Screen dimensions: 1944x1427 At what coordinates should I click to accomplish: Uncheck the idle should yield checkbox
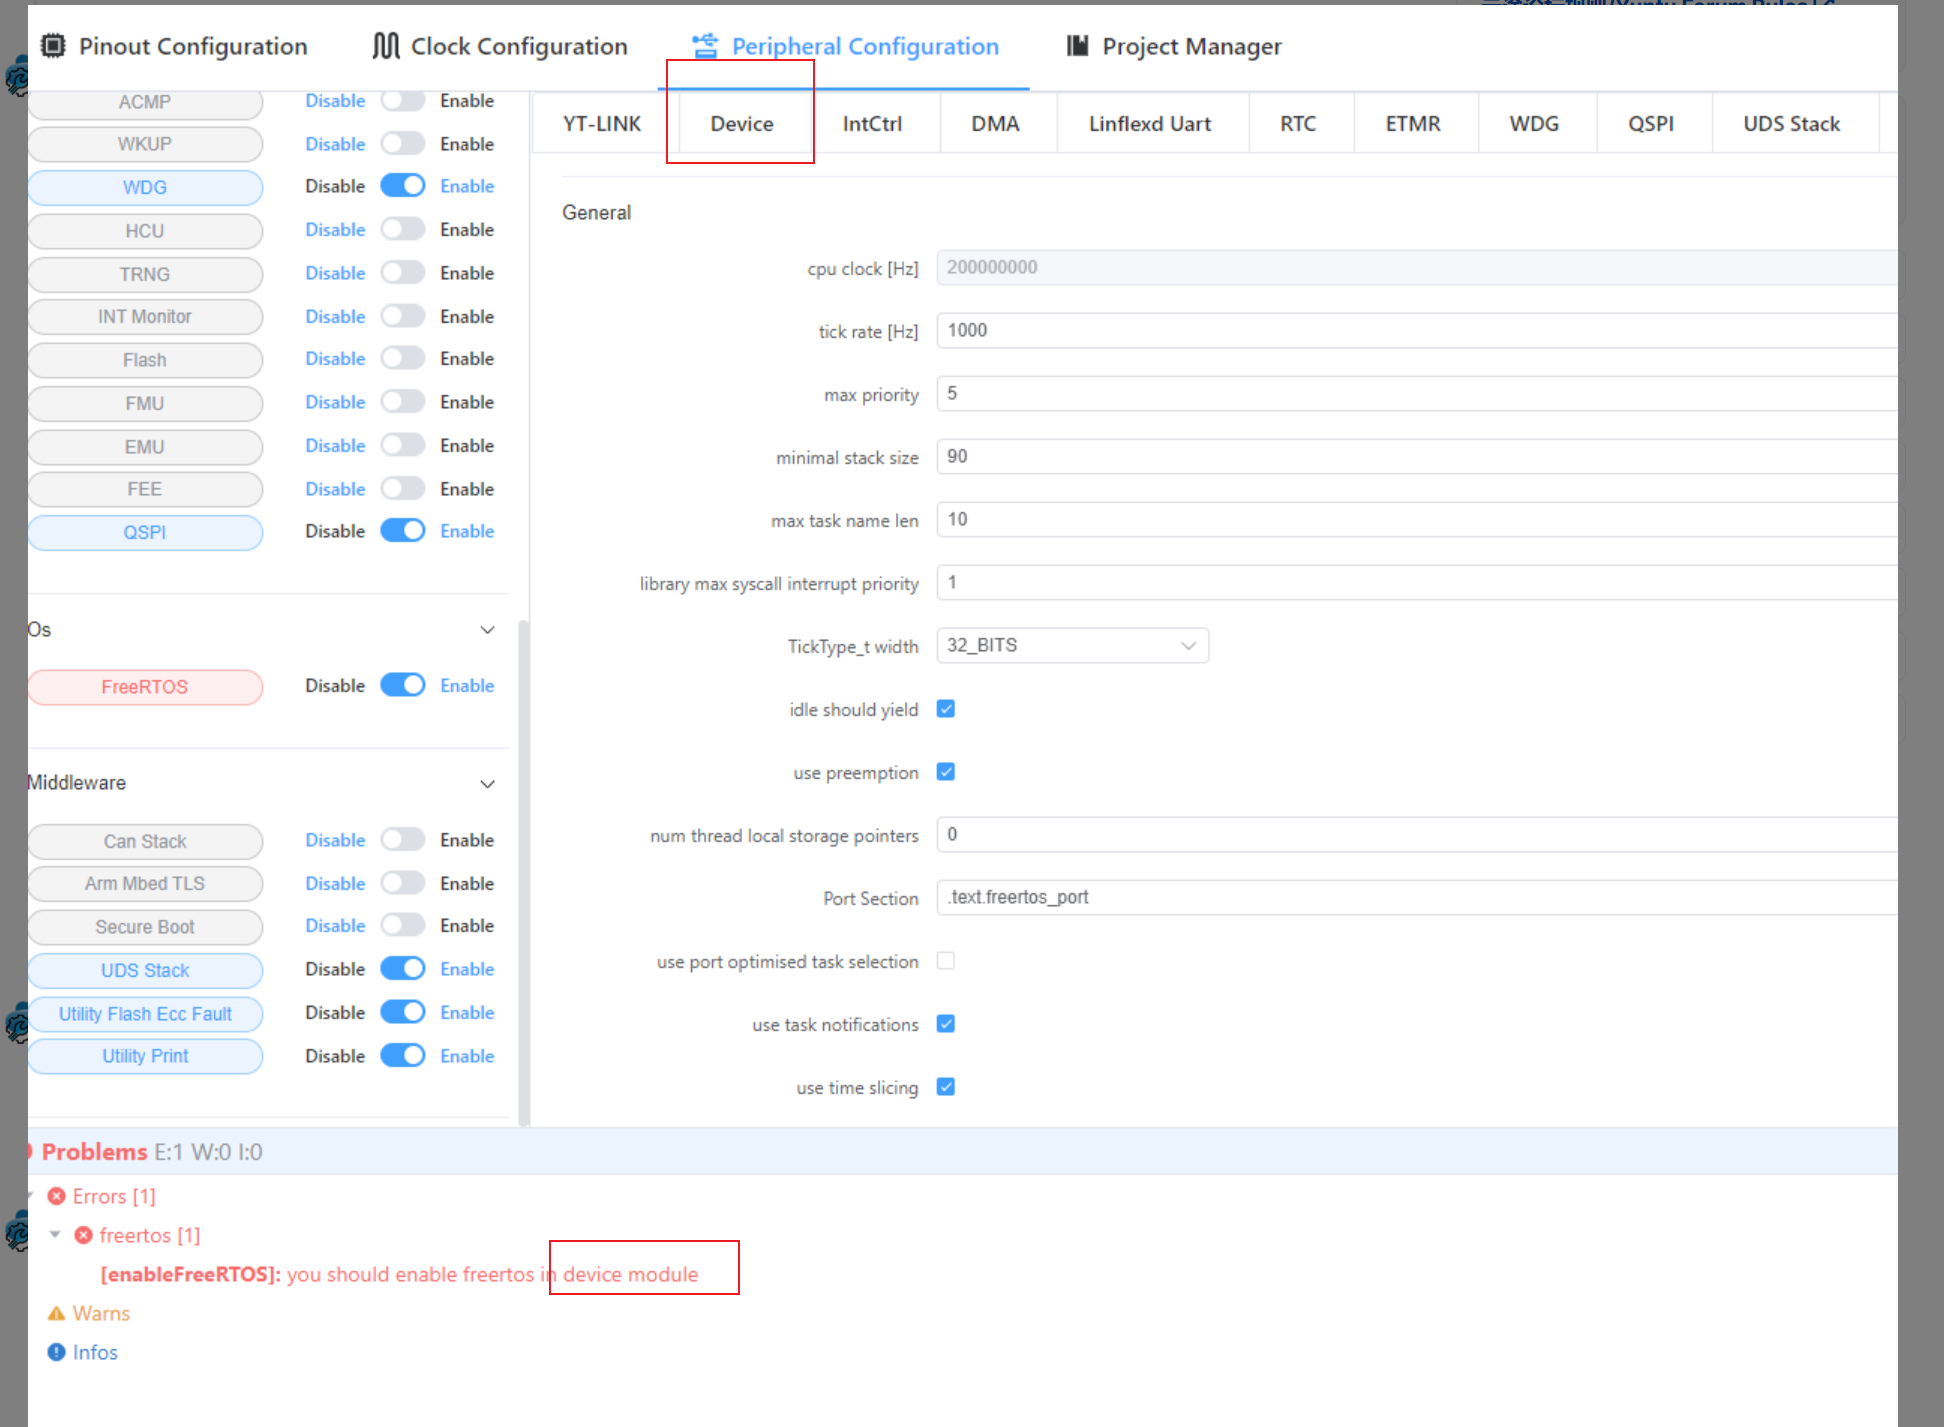(946, 709)
